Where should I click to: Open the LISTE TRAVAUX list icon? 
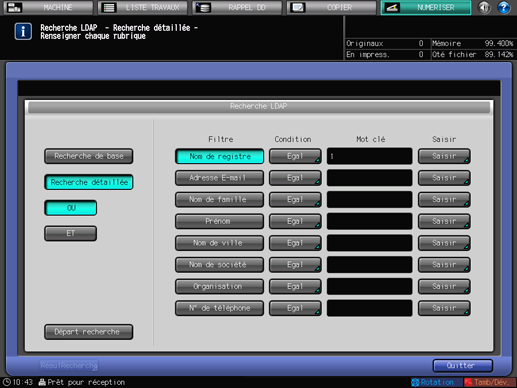(109, 7)
